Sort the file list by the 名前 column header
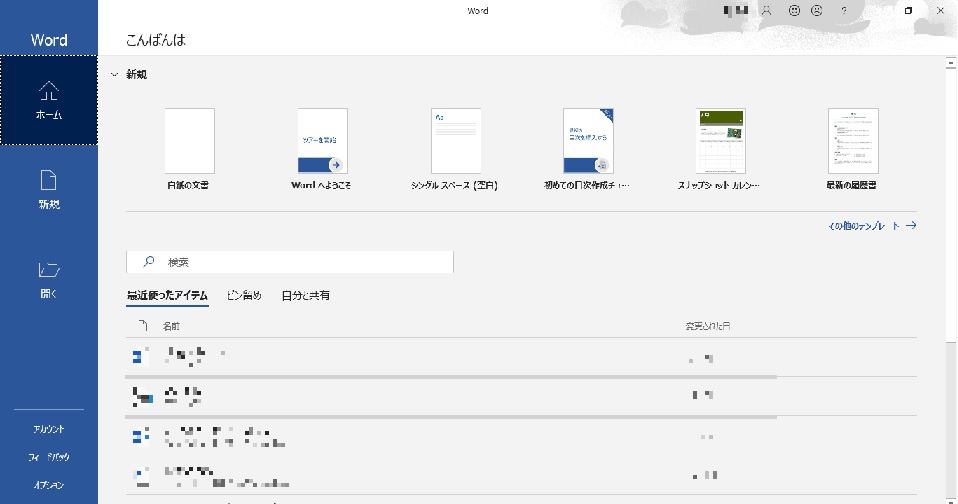The width and height of the screenshot is (958, 504). [x=171, y=326]
